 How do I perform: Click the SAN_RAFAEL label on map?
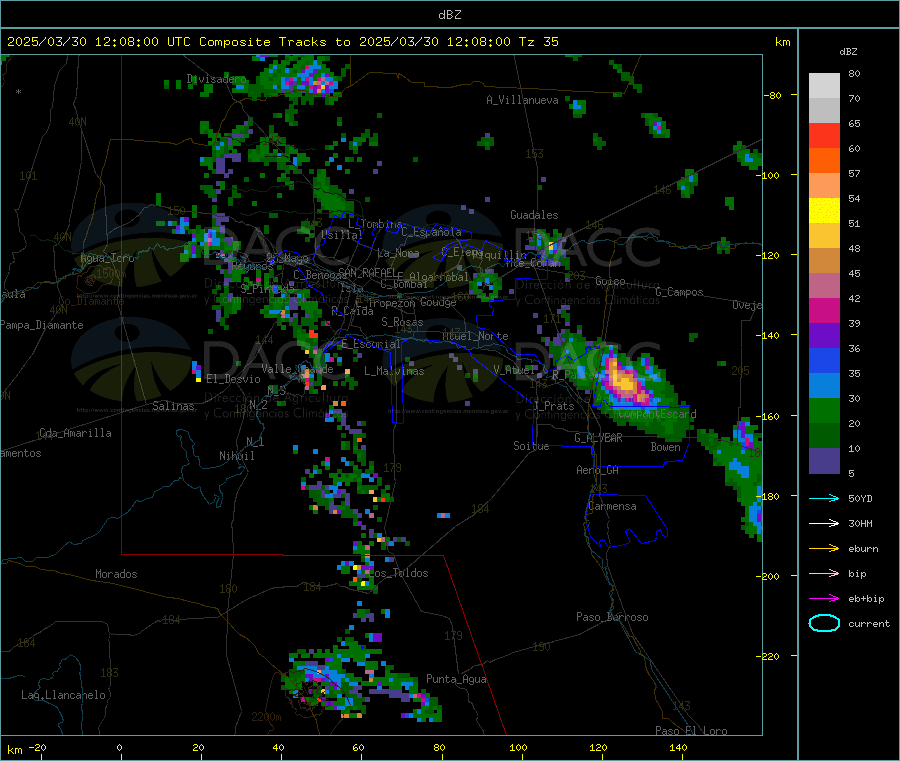(367, 272)
